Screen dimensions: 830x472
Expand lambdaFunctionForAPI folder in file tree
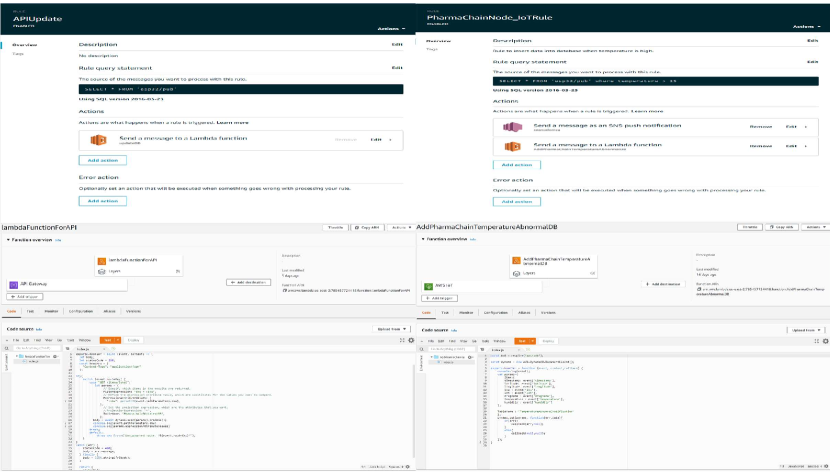click(17, 357)
